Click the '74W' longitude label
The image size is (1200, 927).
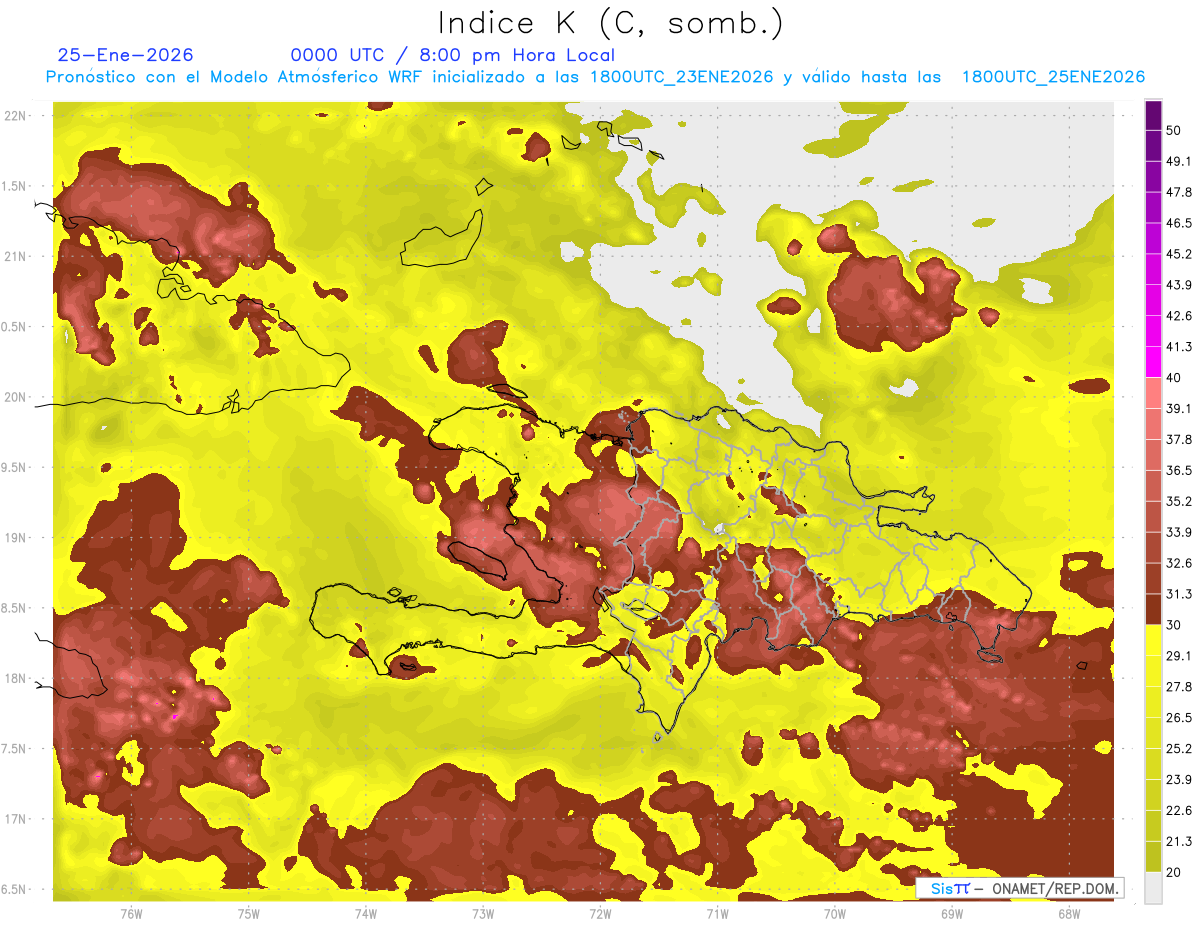(x=366, y=914)
